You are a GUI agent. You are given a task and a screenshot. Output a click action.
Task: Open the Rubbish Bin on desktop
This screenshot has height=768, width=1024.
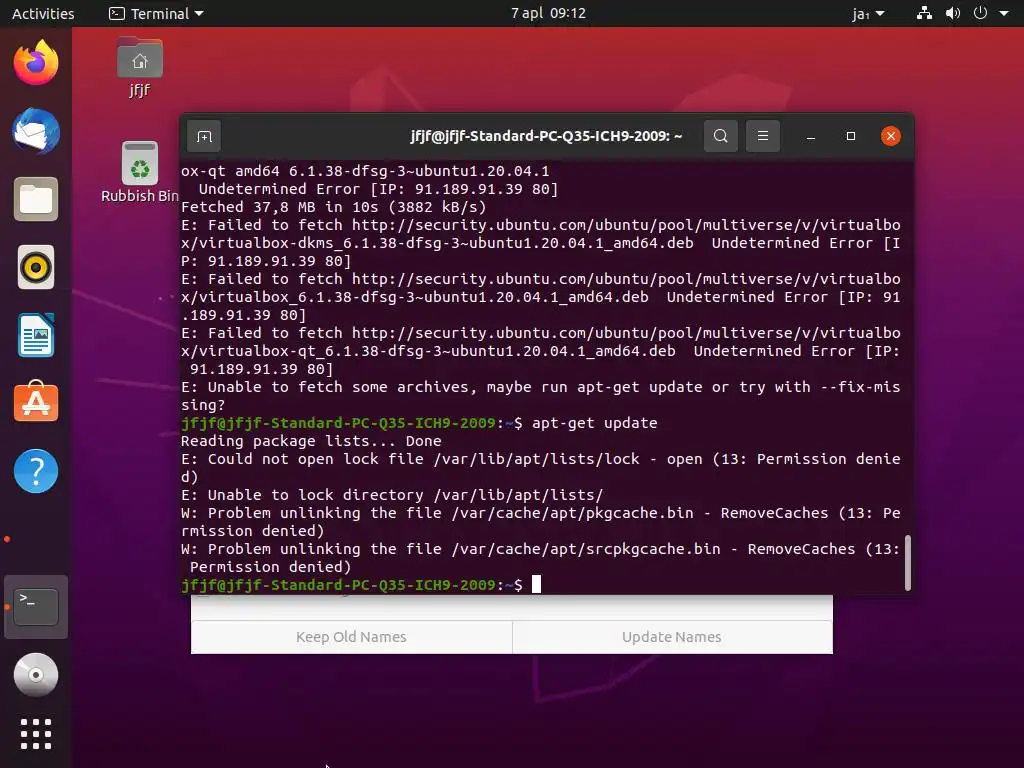[140, 172]
